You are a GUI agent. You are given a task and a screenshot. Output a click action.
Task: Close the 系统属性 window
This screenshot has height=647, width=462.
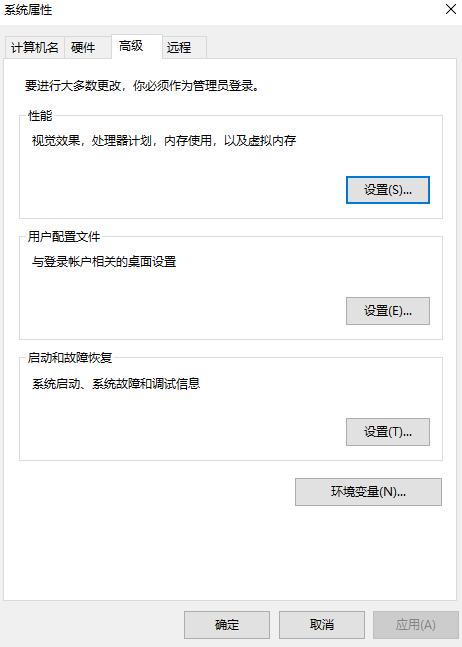click(451, 9)
